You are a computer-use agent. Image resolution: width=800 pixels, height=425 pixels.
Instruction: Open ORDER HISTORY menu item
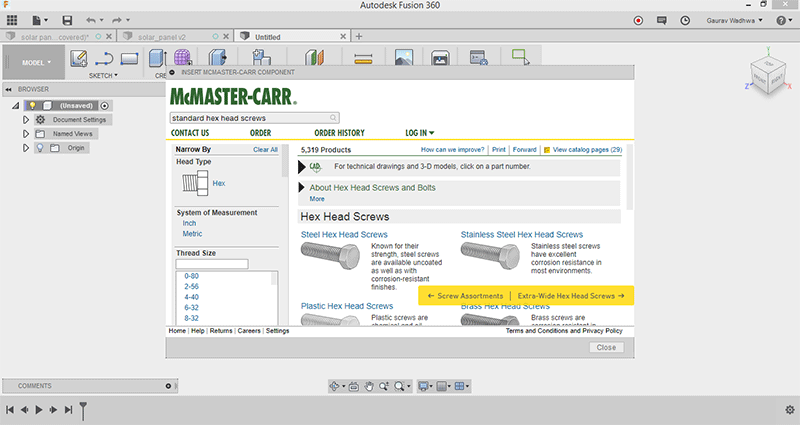pyautogui.click(x=339, y=133)
